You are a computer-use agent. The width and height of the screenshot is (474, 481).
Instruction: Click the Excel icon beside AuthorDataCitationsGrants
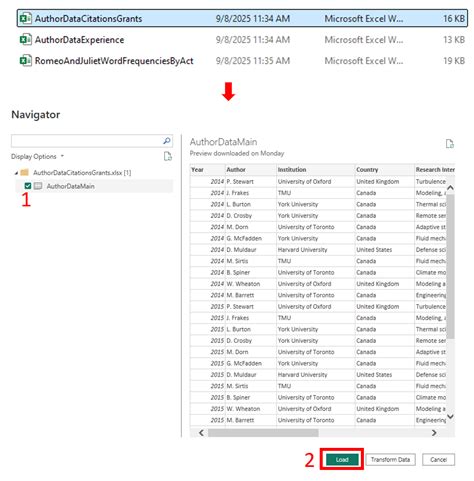26,18
